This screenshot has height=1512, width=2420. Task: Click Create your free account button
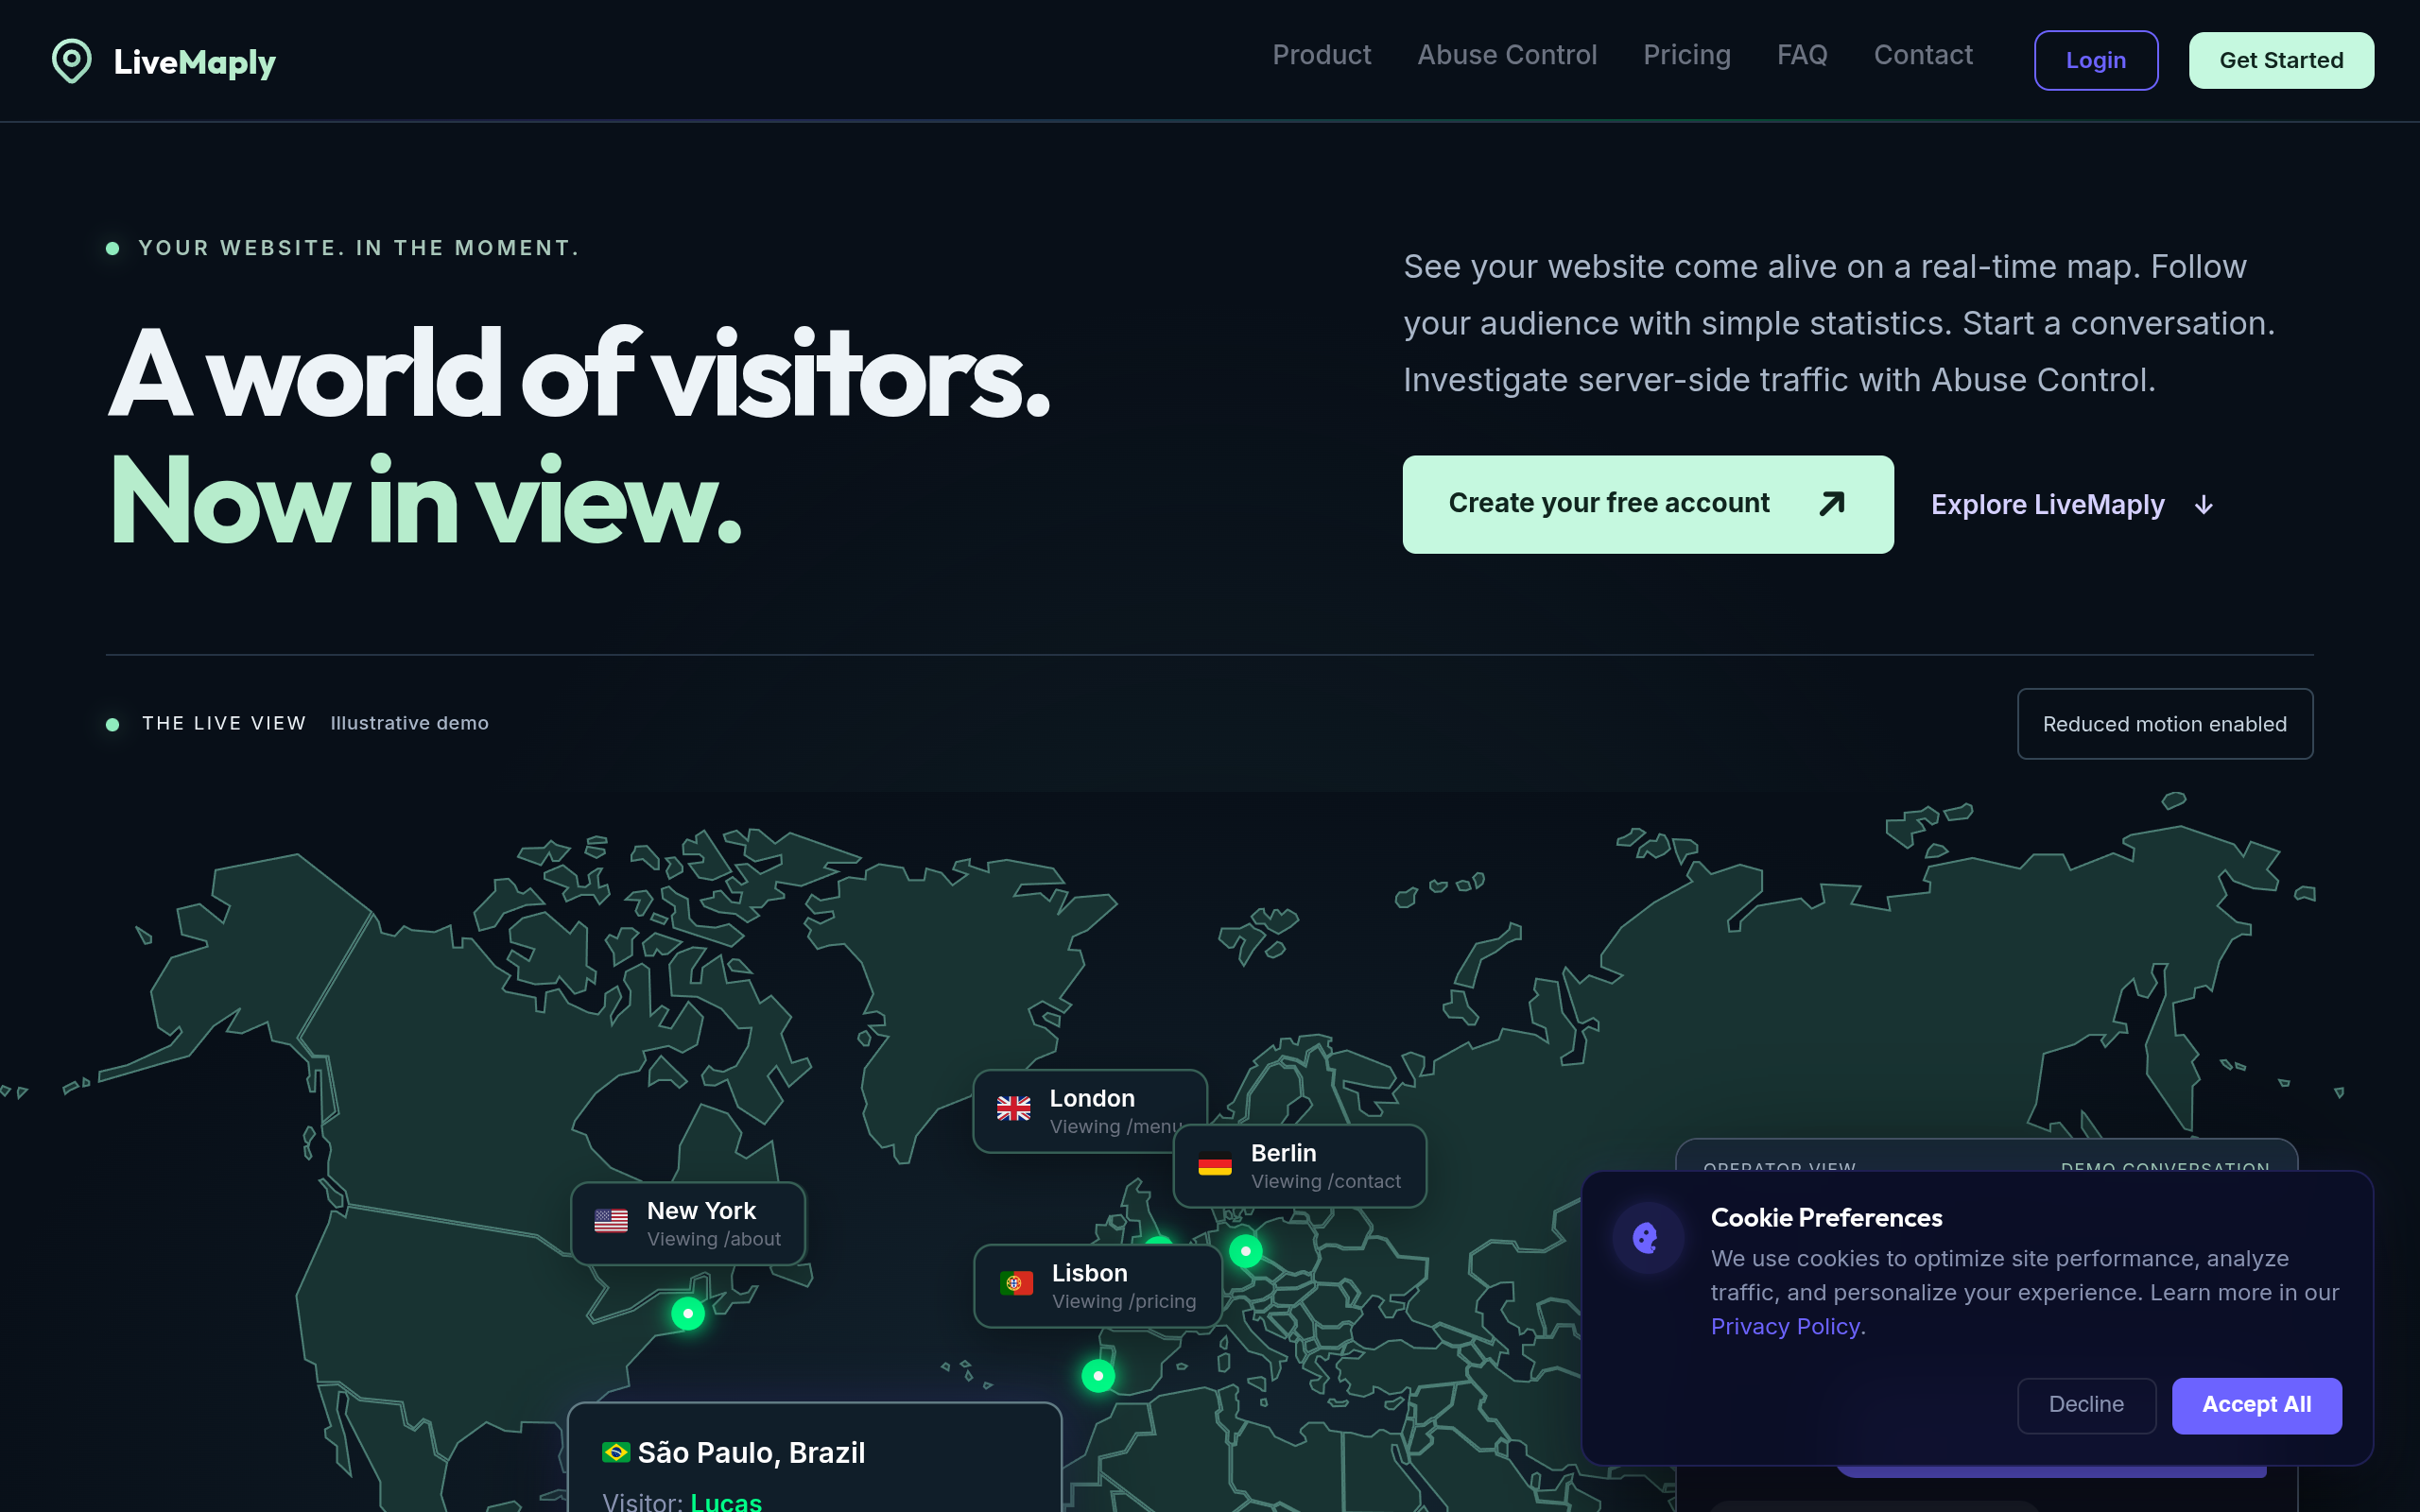click(x=1647, y=504)
